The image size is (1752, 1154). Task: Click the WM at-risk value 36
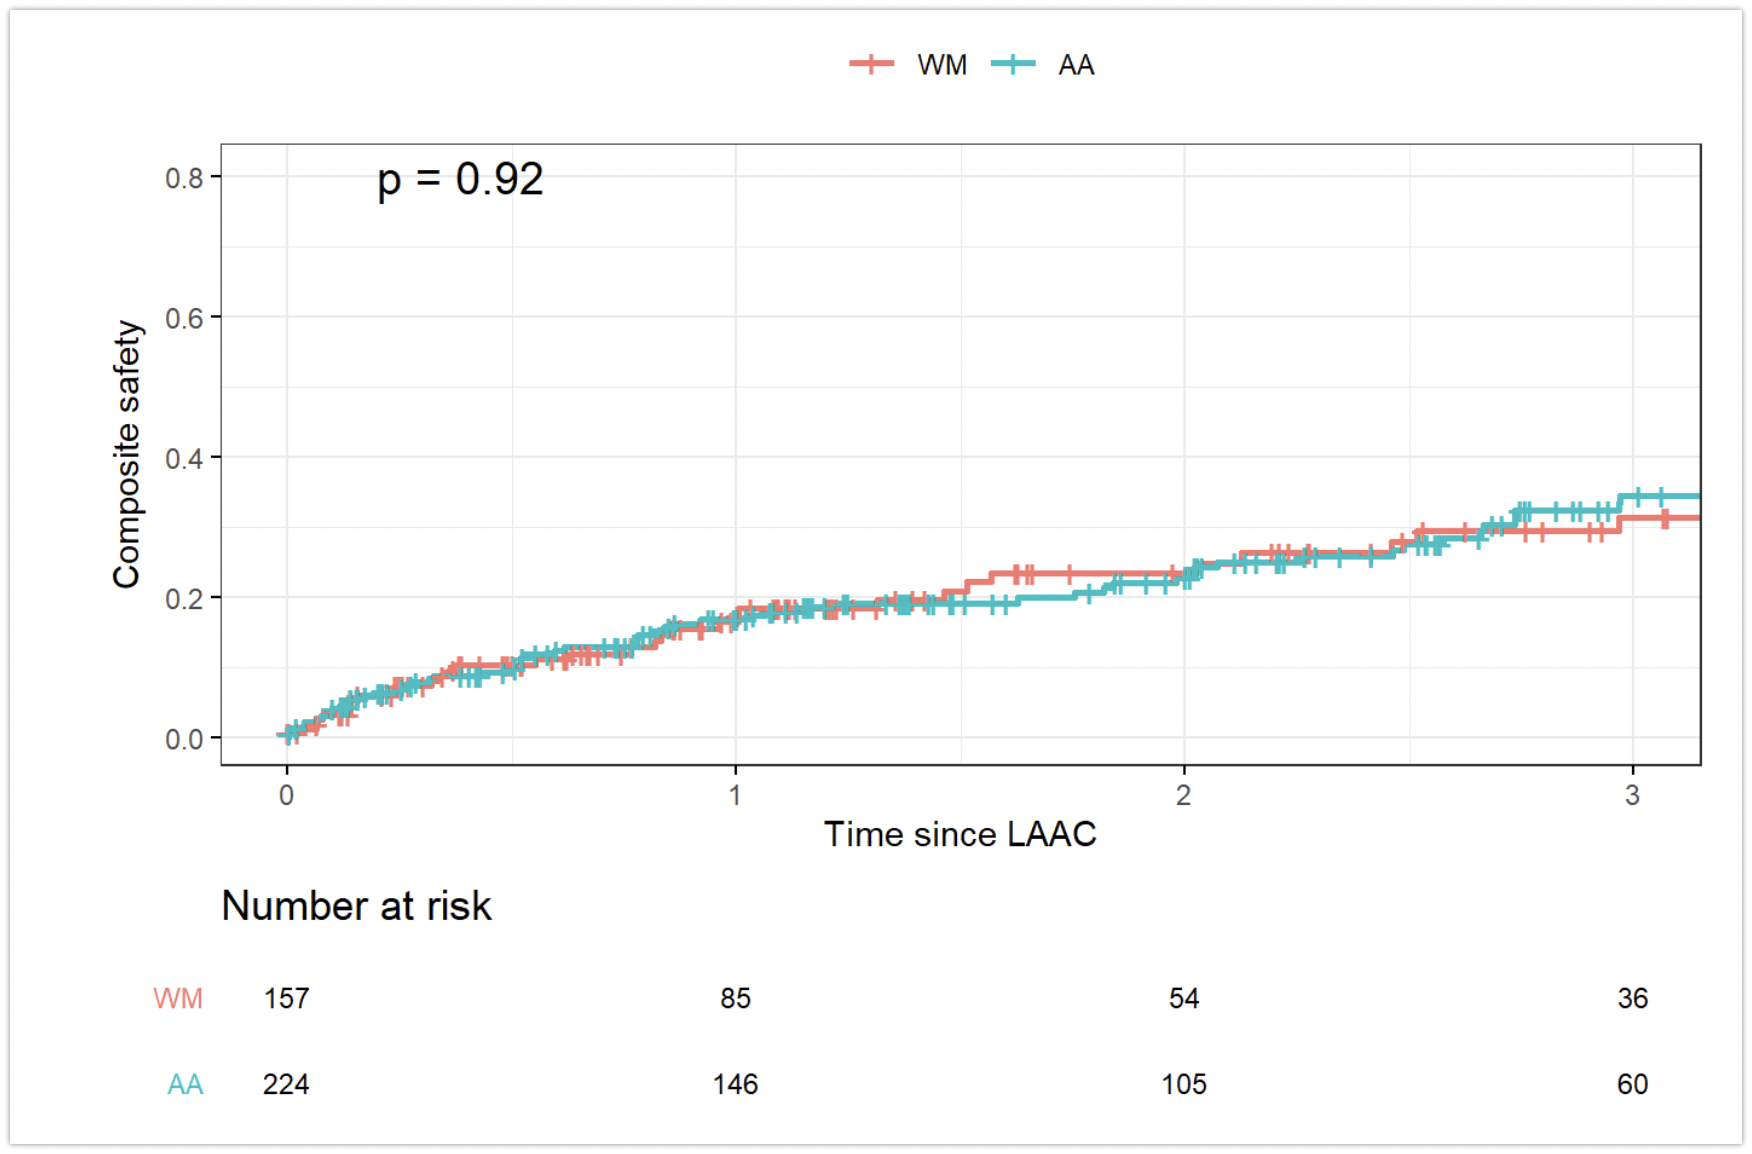coord(1632,998)
